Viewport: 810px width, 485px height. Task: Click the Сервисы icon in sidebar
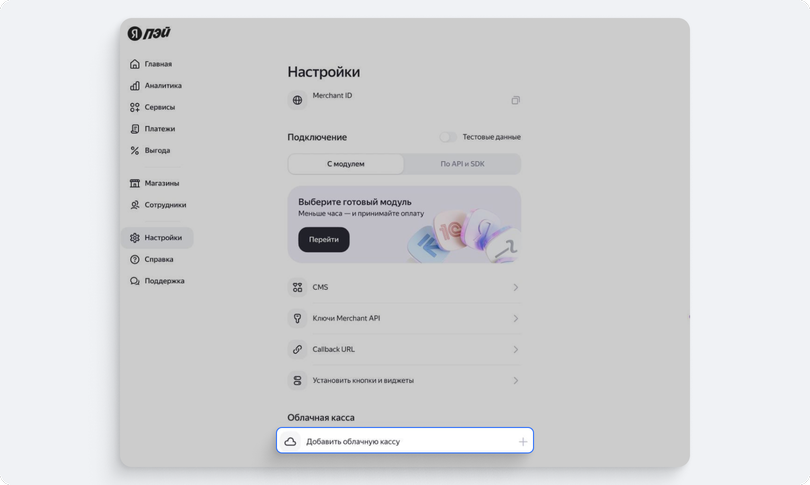(x=135, y=107)
